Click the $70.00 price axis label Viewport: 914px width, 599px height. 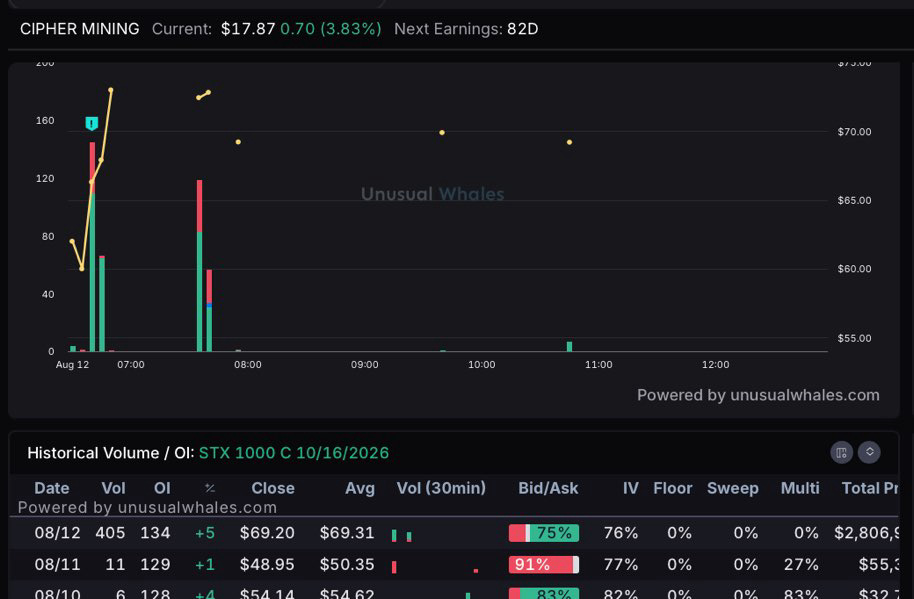pyautogui.click(x=854, y=132)
